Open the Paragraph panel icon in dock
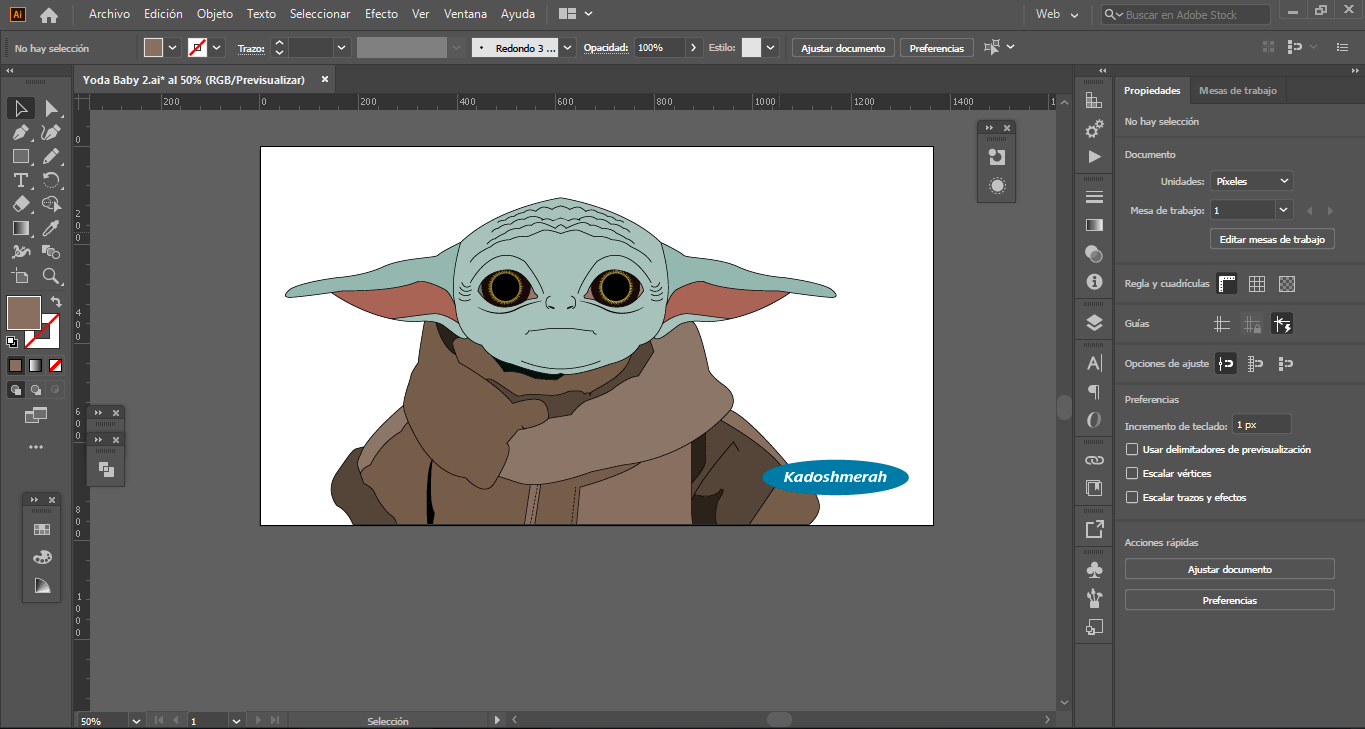This screenshot has height=729, width=1365. 1094,391
